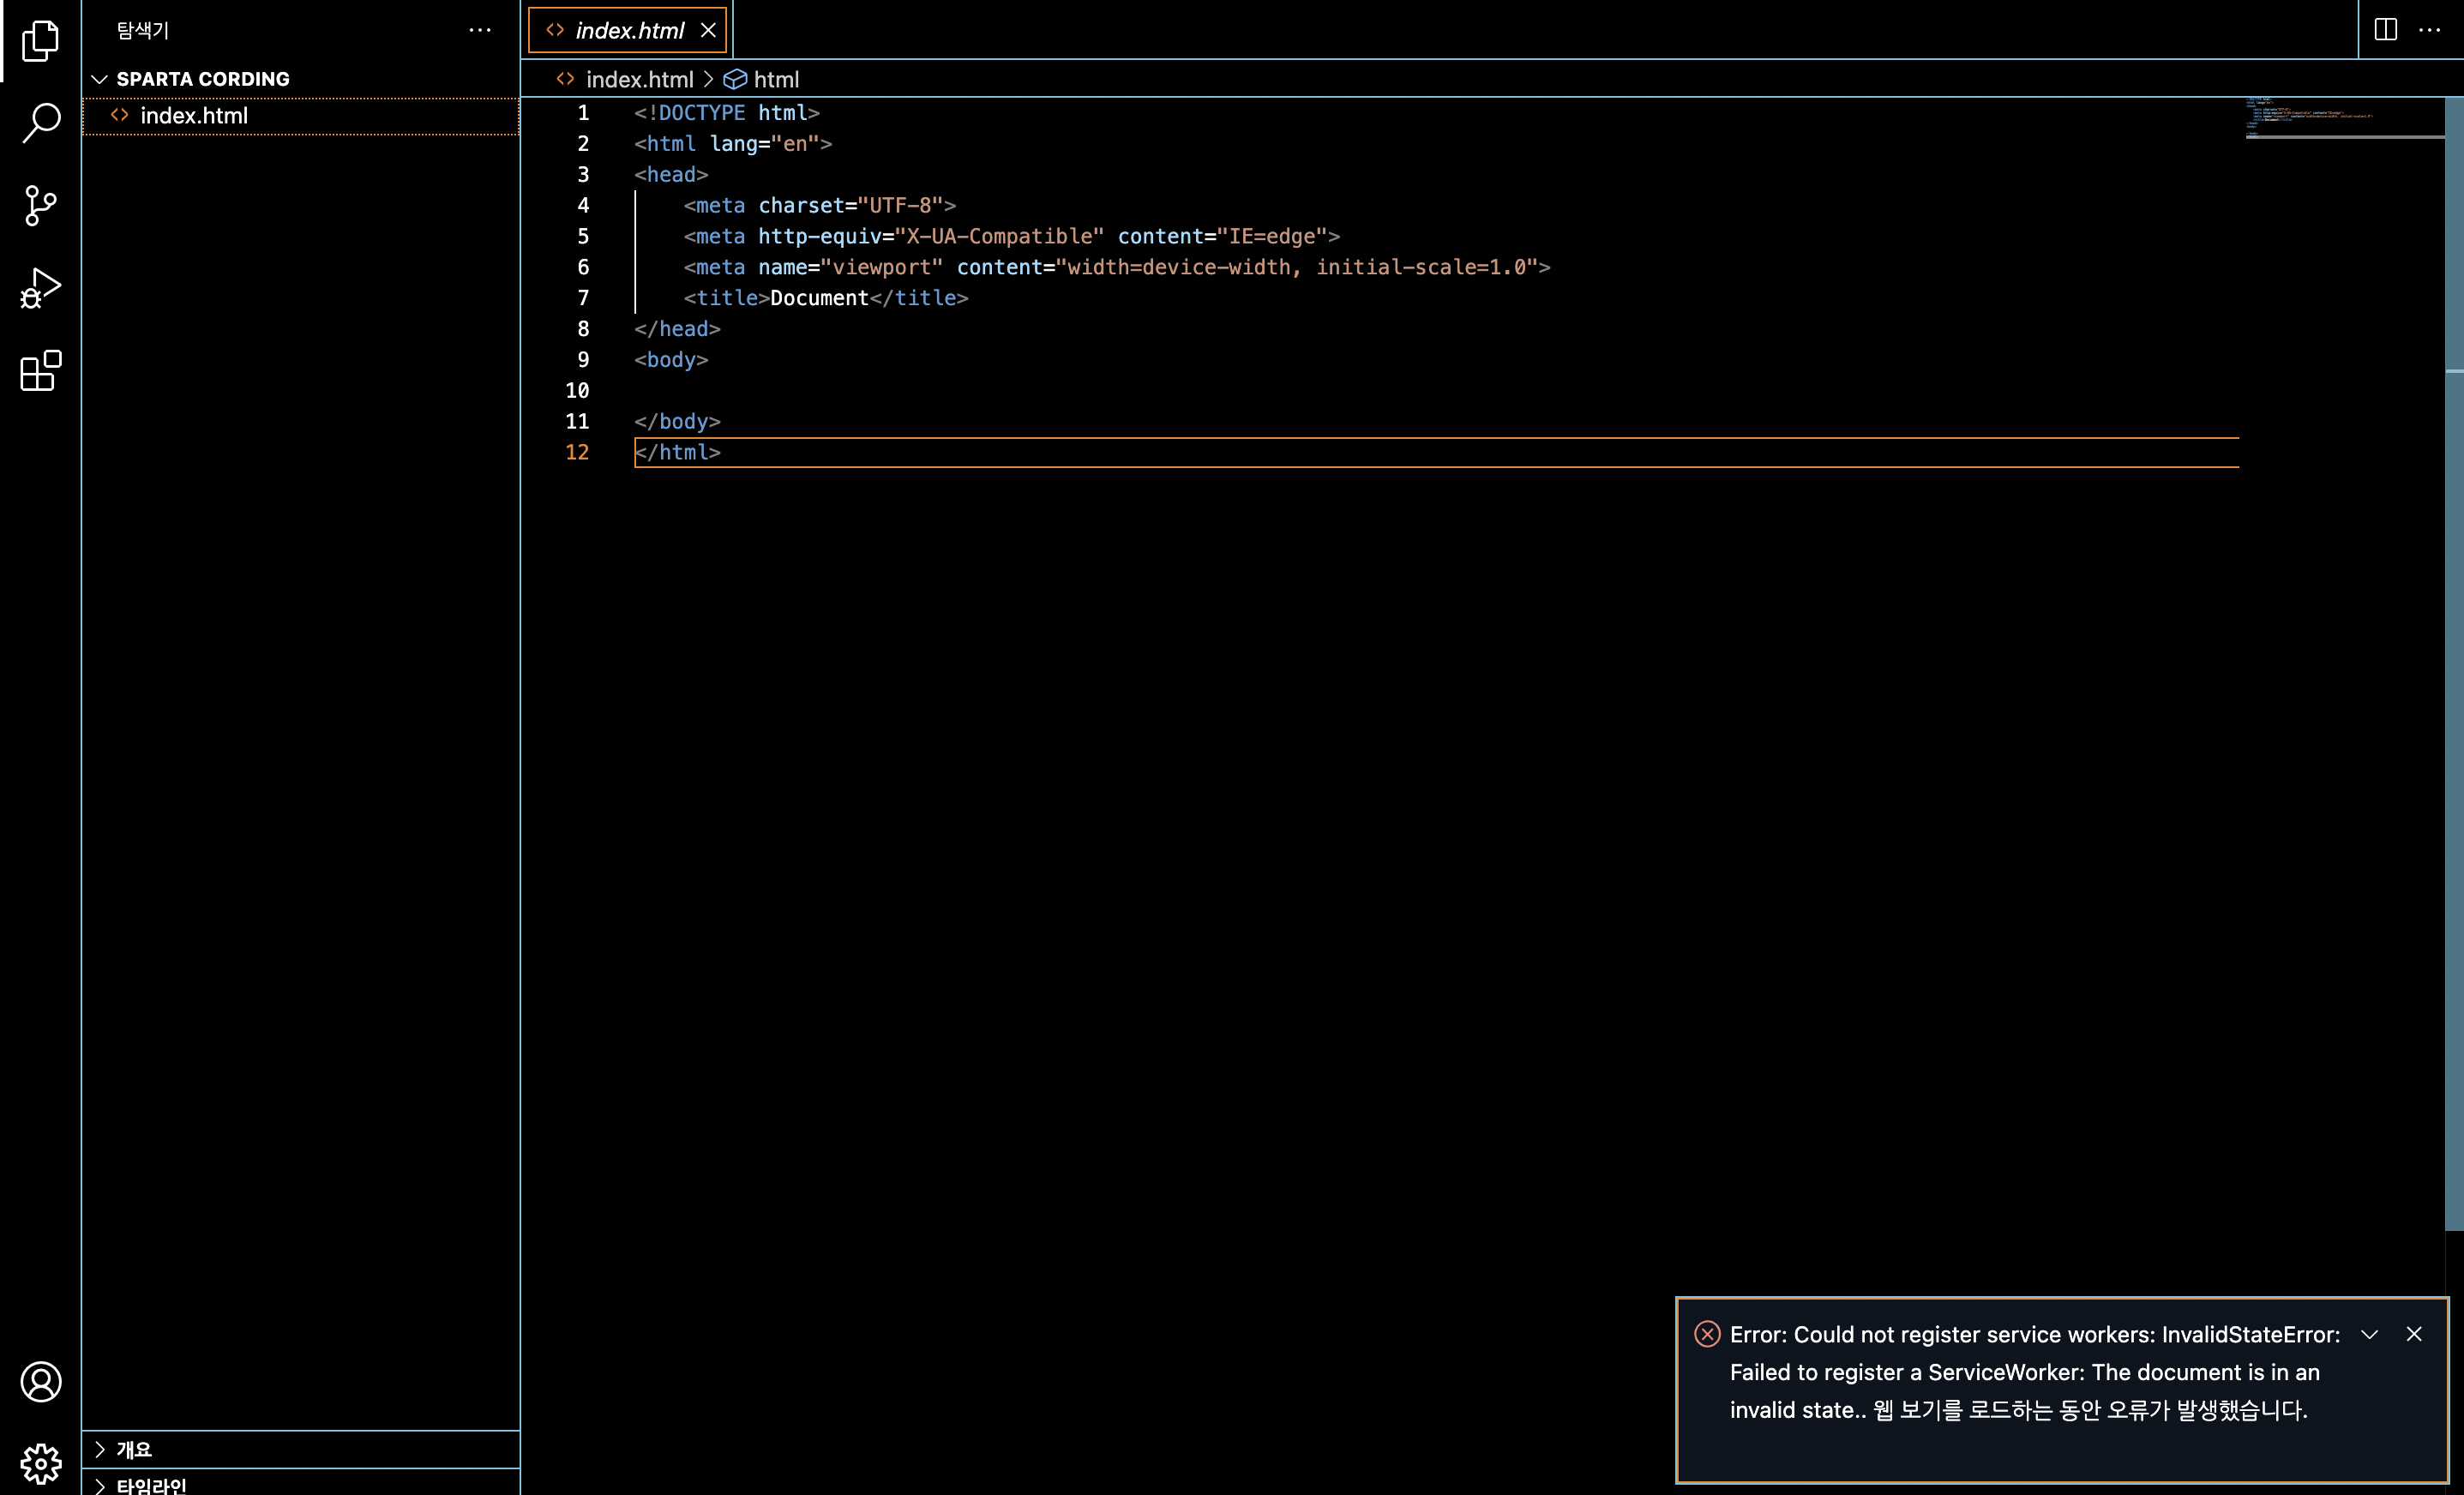Place cursor on meta charset line

820,206
